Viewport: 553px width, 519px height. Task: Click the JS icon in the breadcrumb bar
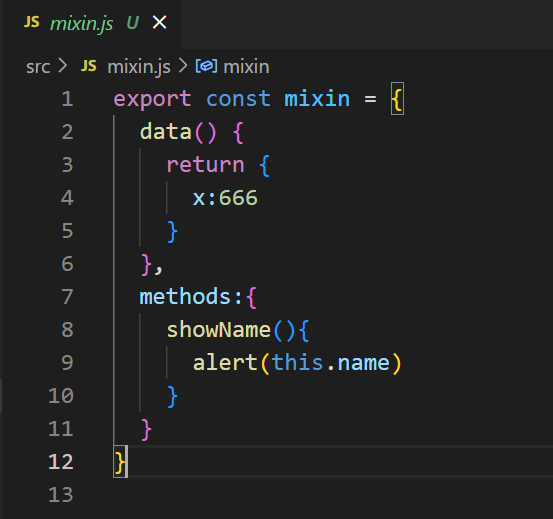(x=89, y=66)
